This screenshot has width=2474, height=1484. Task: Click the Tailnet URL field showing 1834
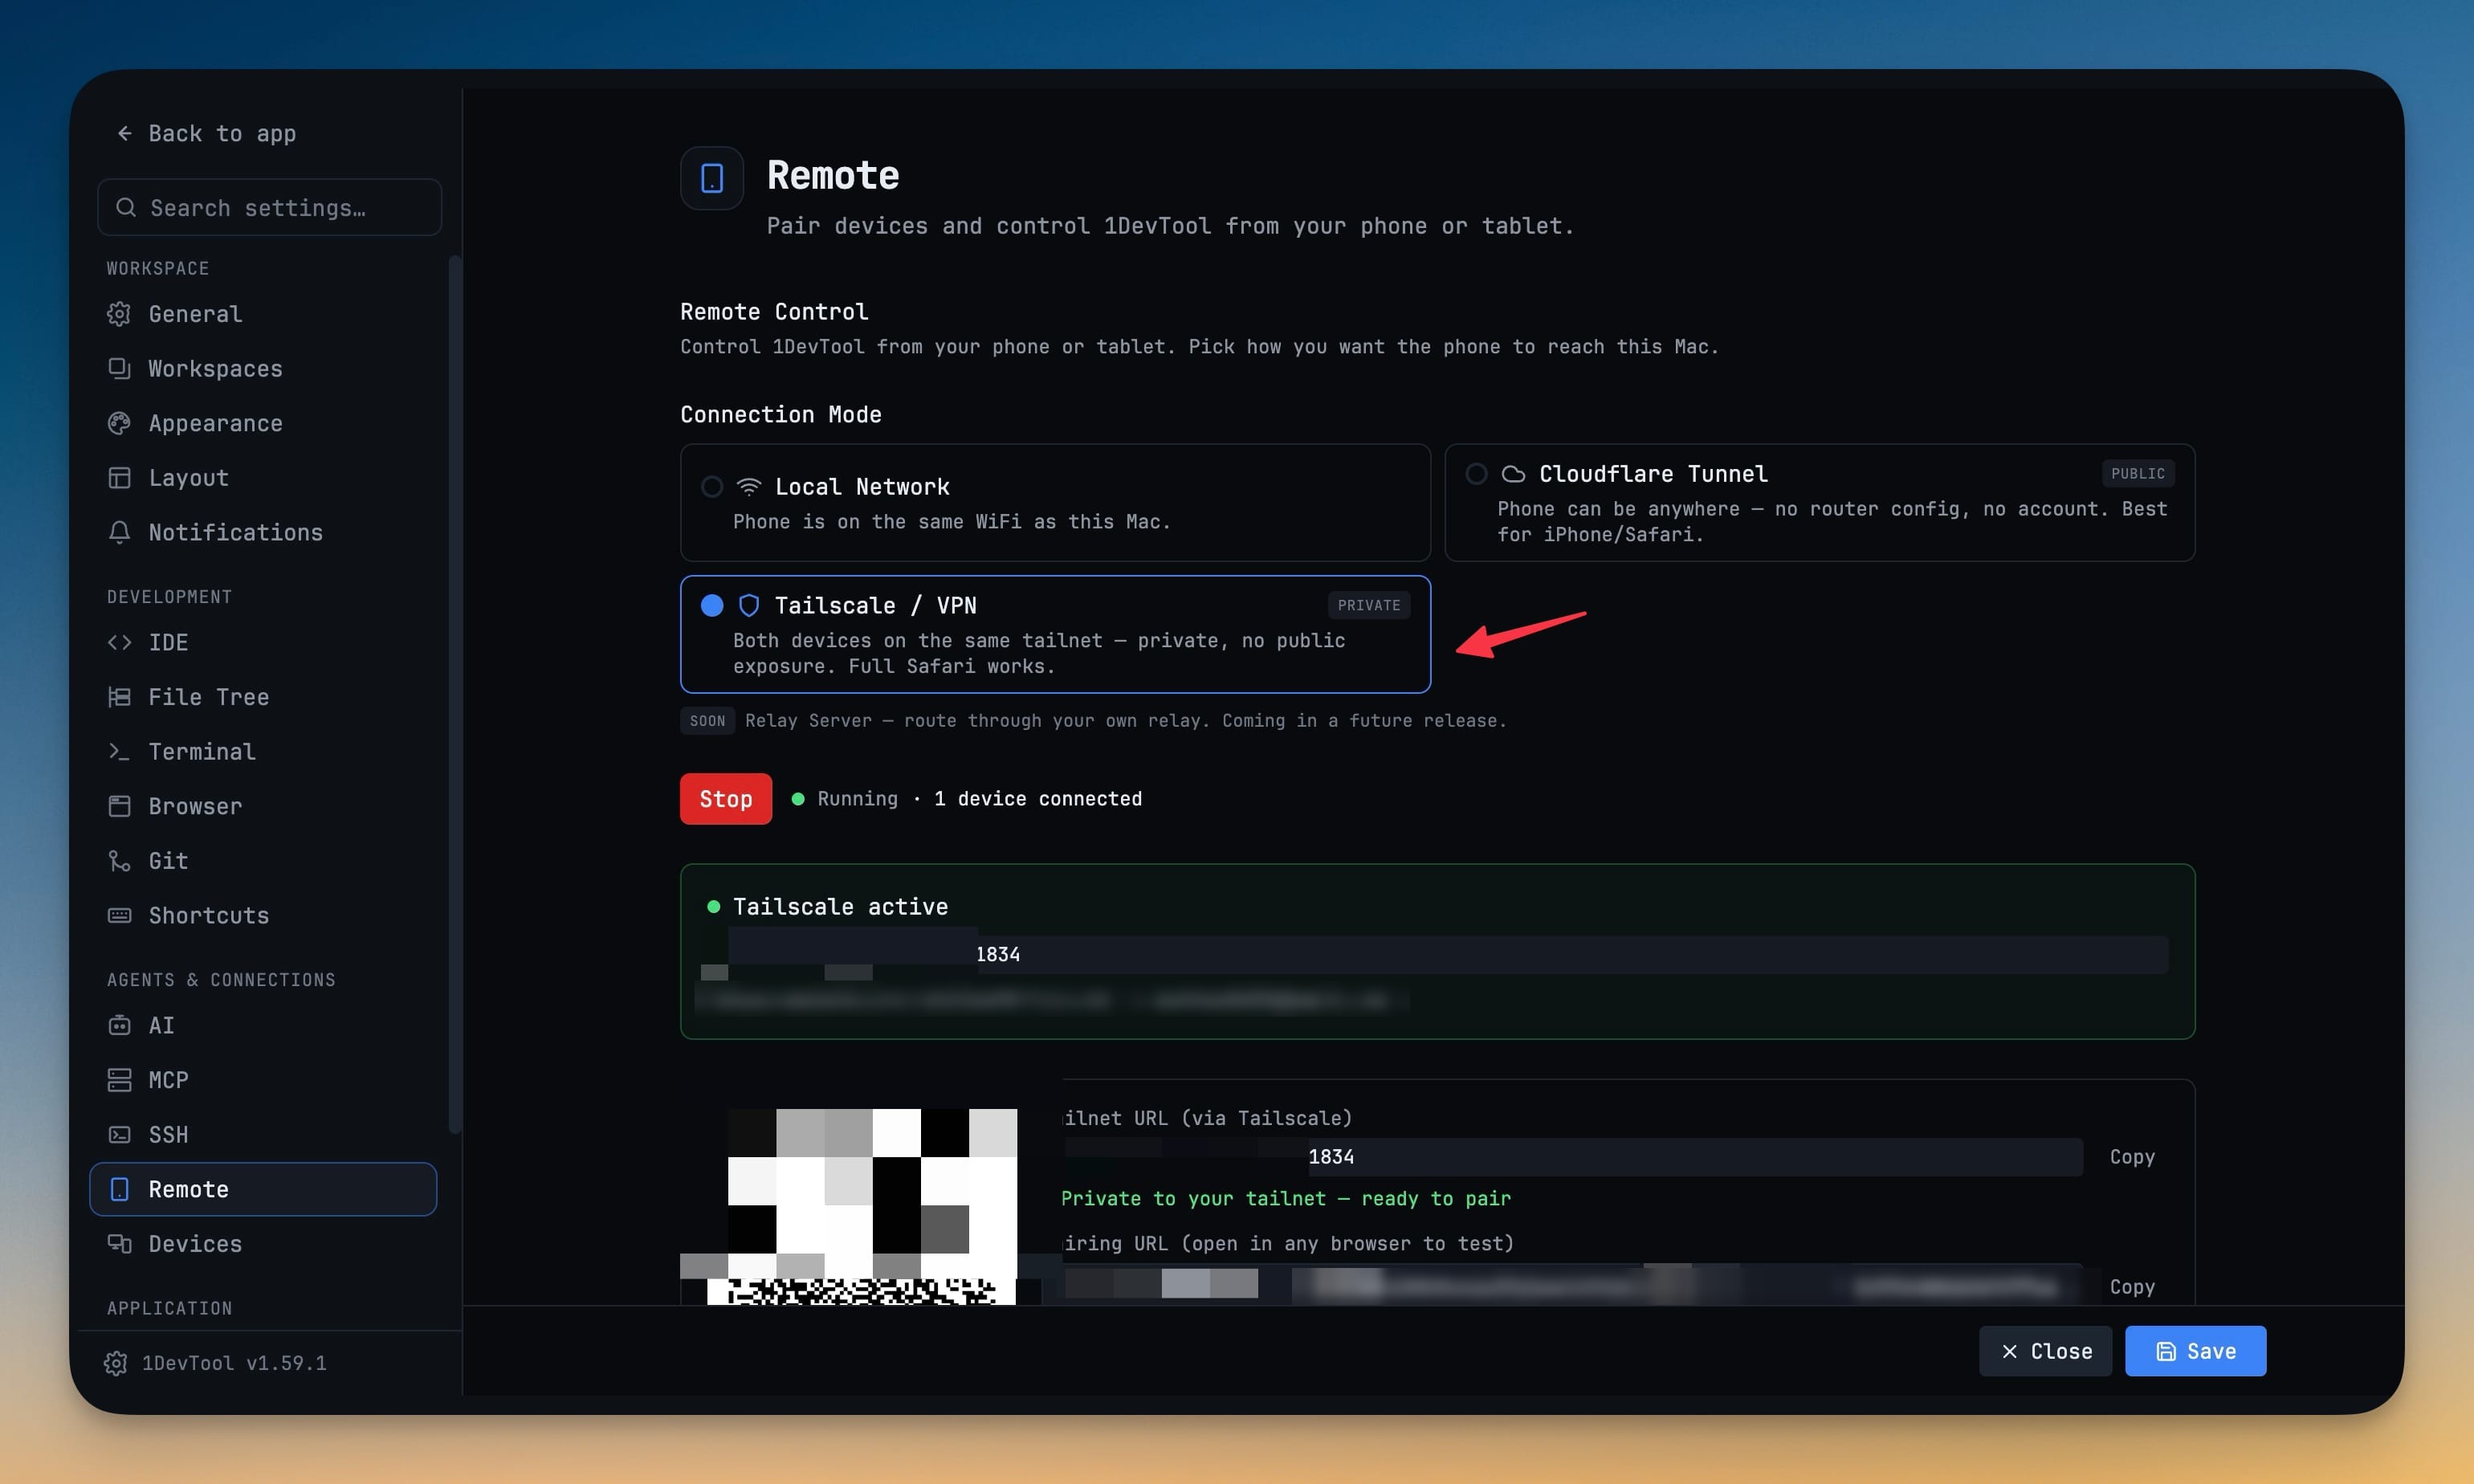pyautogui.click(x=1573, y=1156)
